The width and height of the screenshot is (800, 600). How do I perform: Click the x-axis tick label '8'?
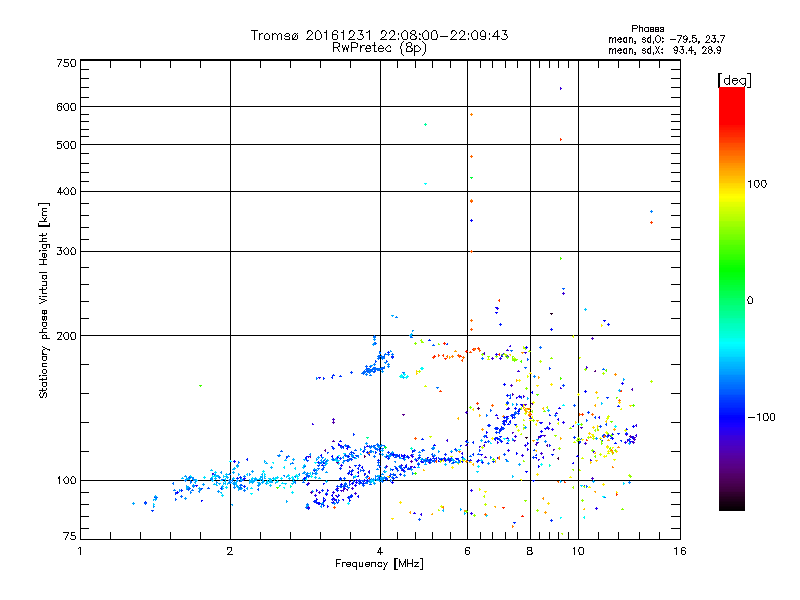pos(530,551)
